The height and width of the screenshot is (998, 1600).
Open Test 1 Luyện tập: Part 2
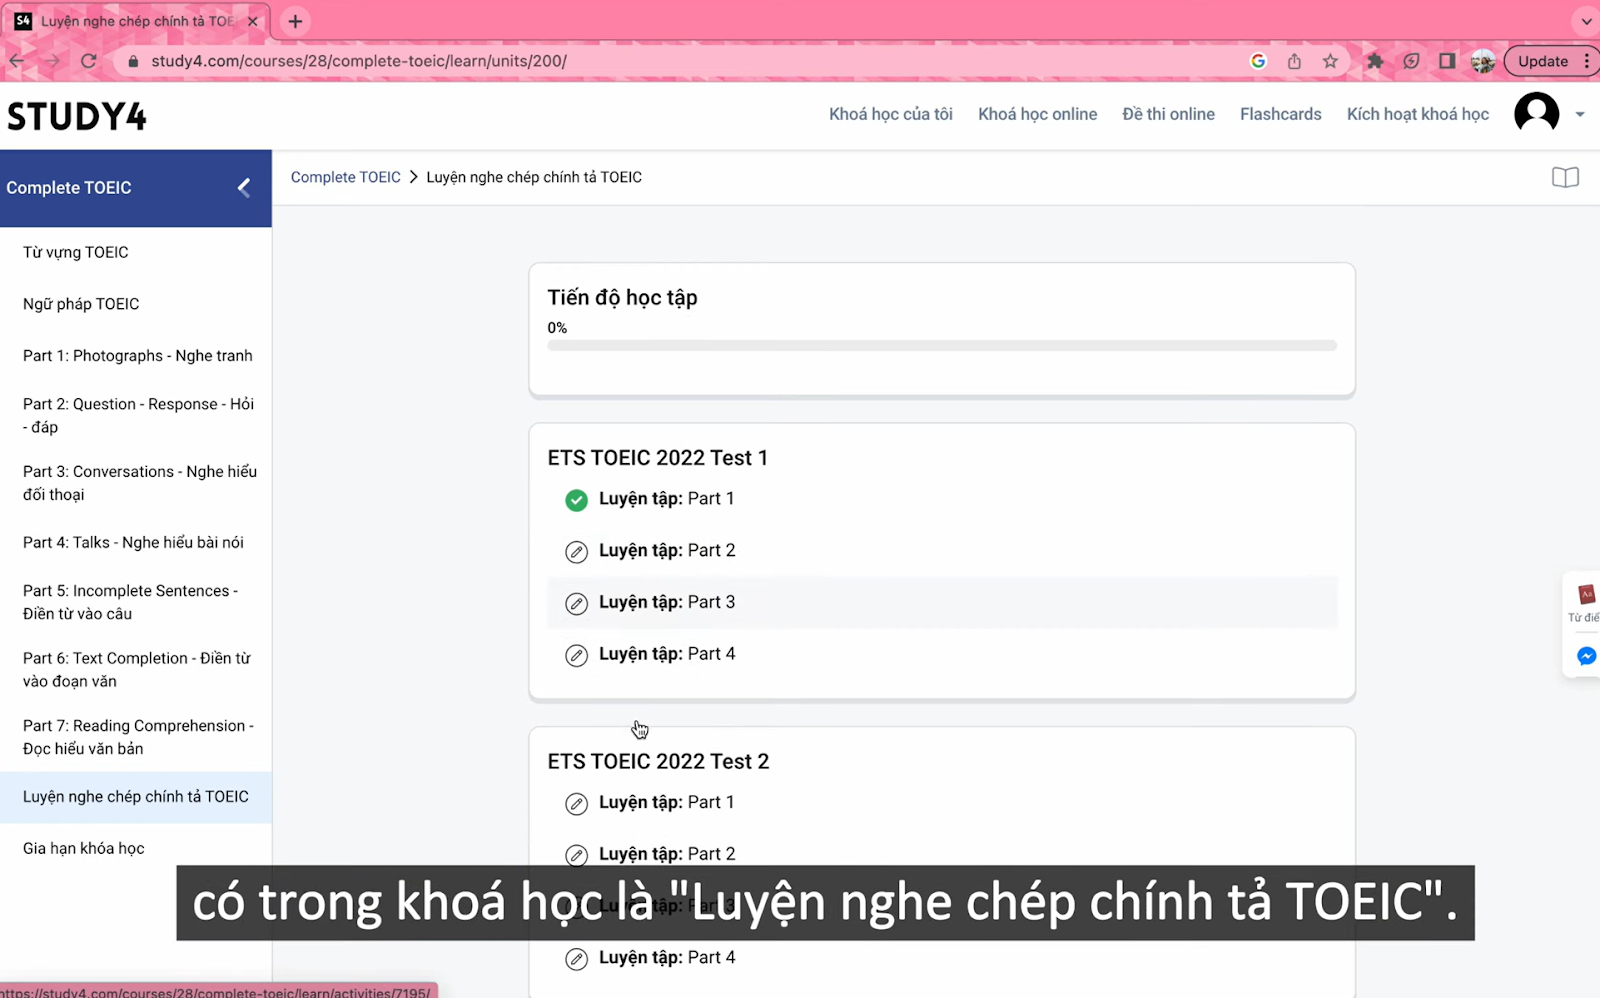point(667,550)
